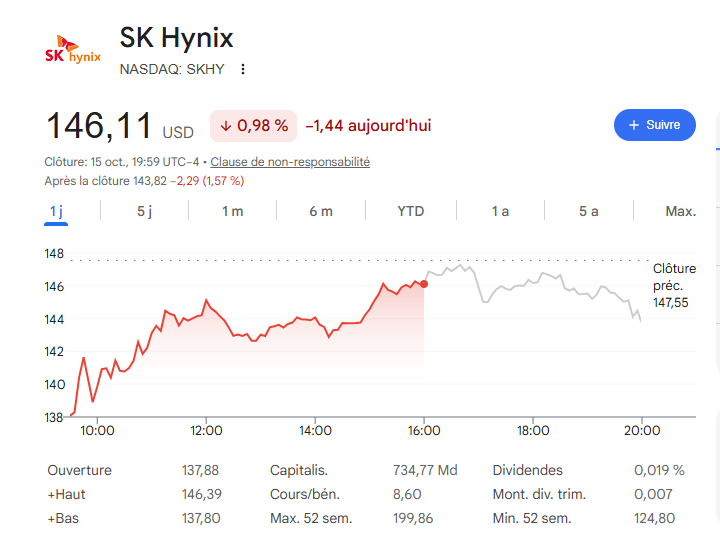The image size is (720, 544).
Task: Click the Max. 52 sem. label
Action: pos(311,519)
